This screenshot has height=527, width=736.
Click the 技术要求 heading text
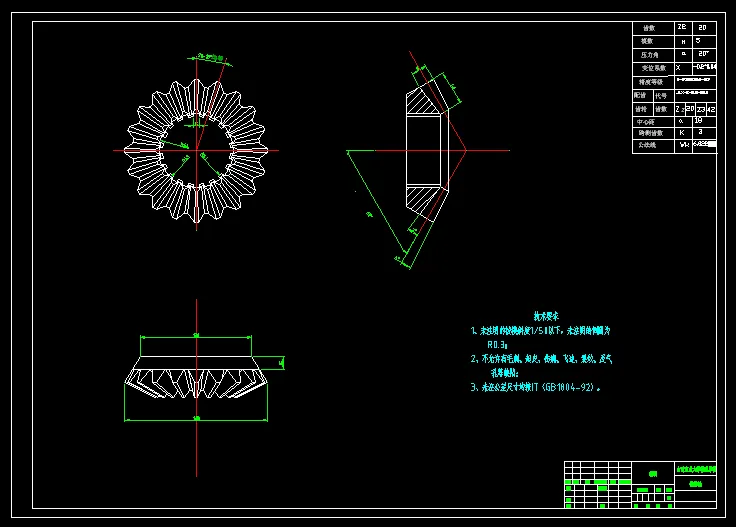[x=546, y=316]
